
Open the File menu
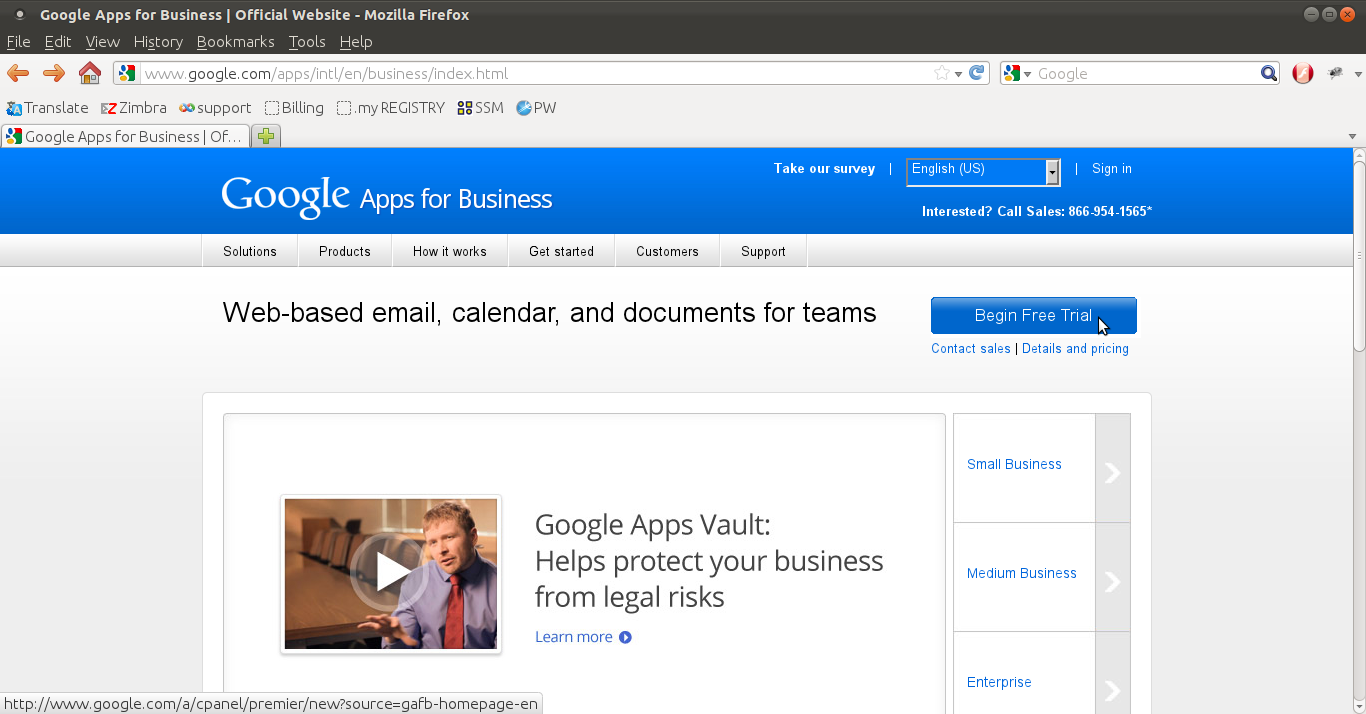click(18, 42)
